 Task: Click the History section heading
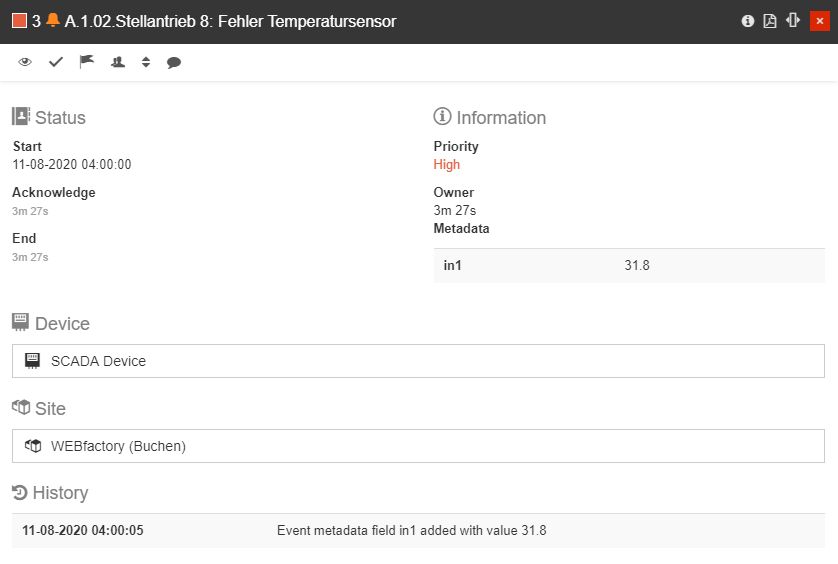pos(60,493)
